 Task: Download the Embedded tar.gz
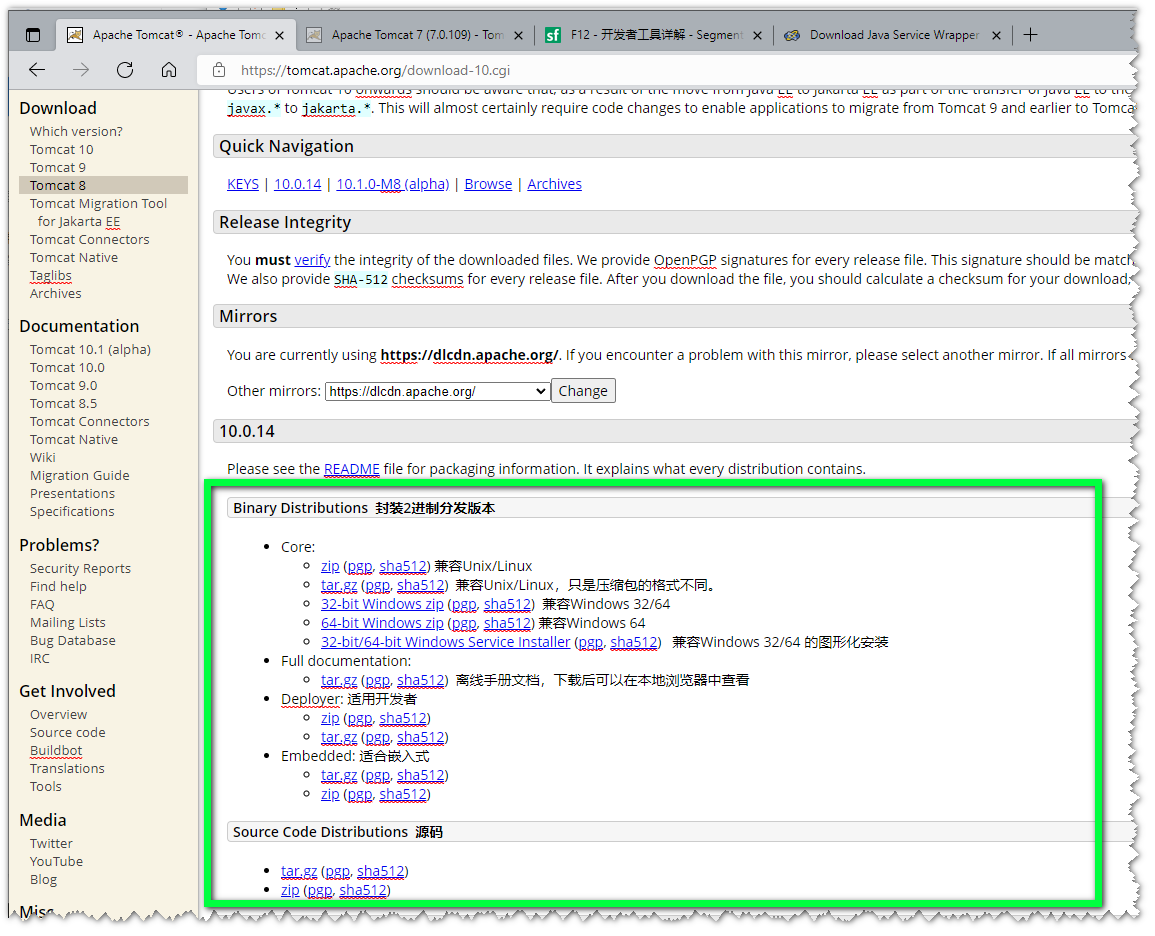pos(339,775)
